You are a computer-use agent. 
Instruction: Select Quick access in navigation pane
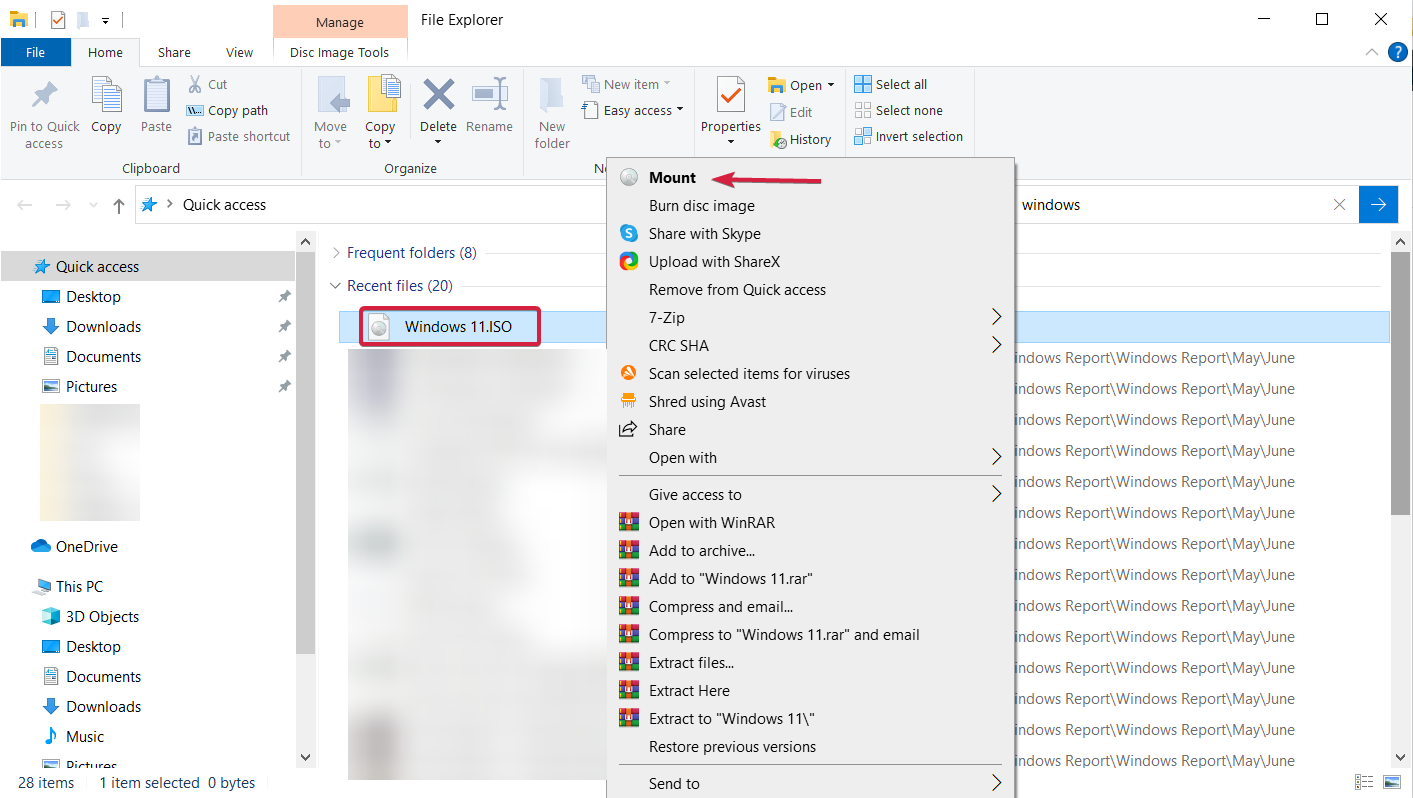click(x=148, y=267)
